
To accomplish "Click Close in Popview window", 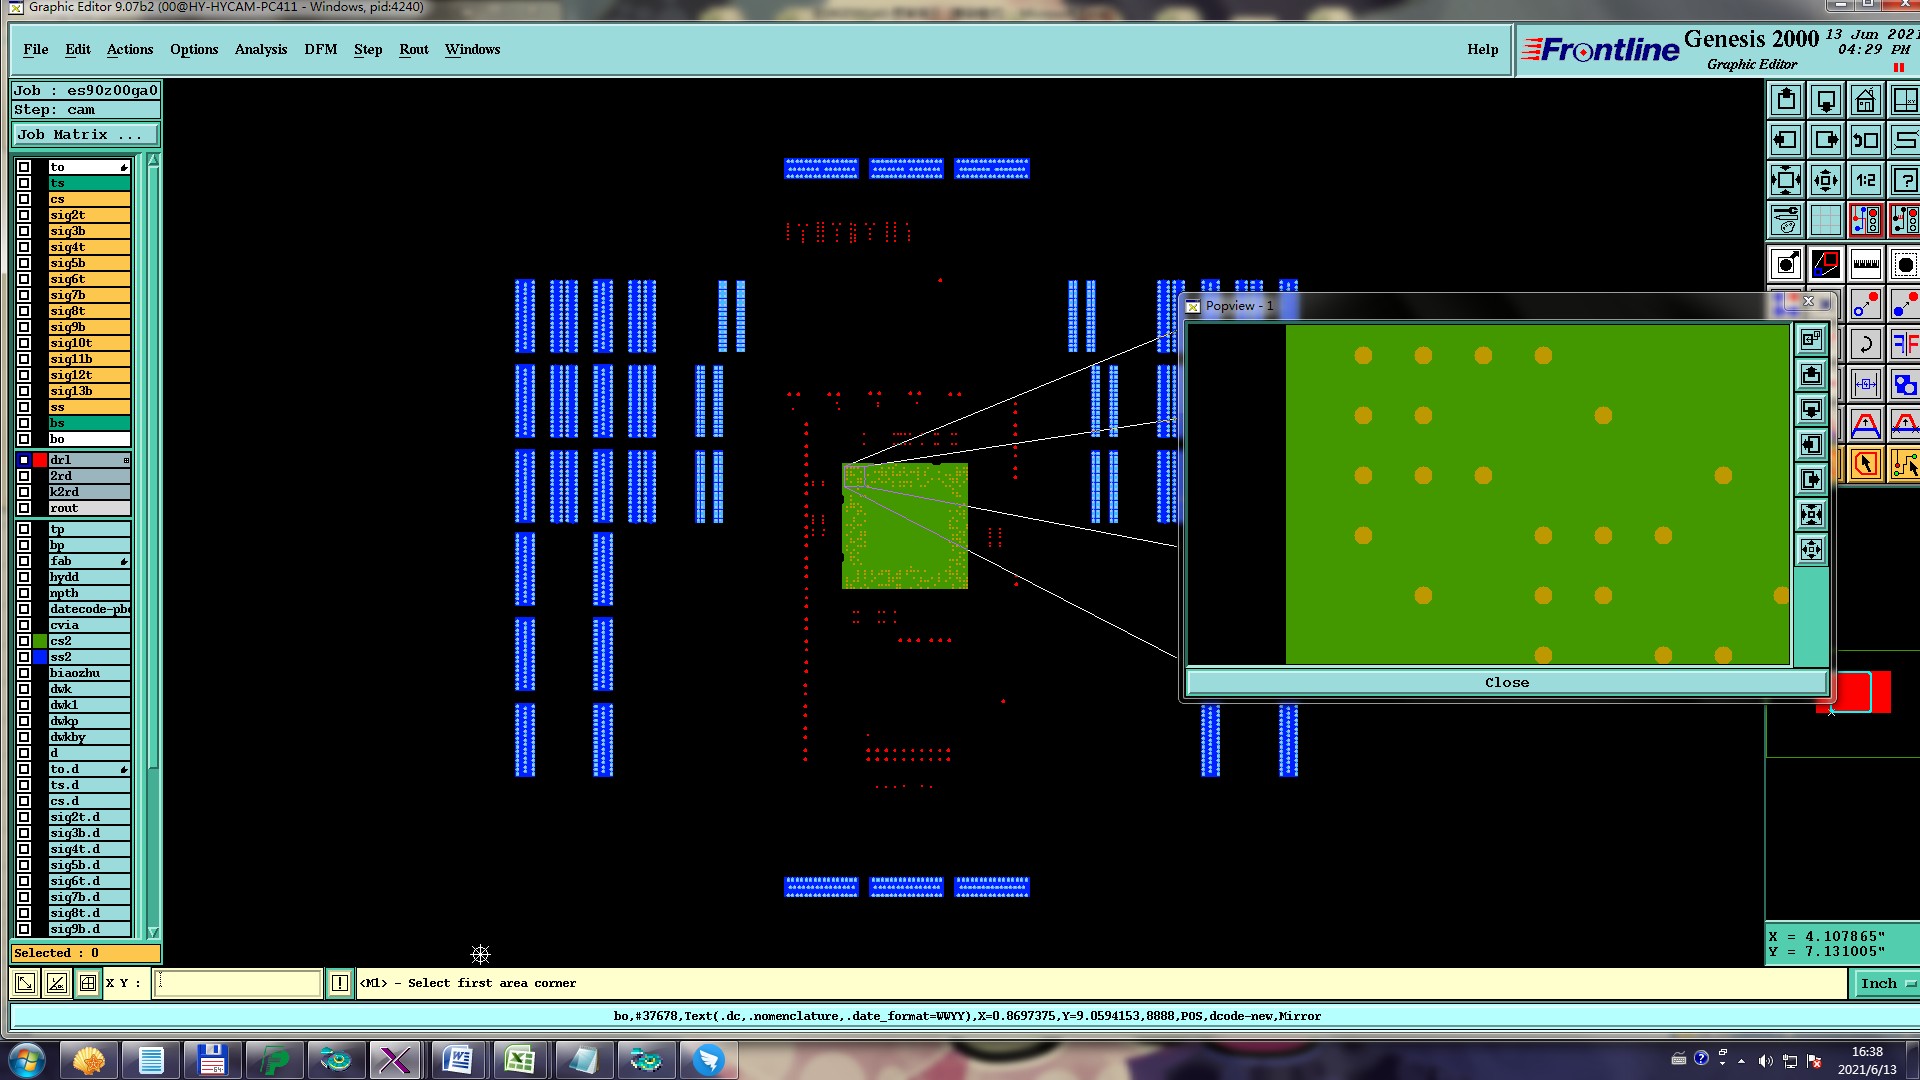I will pyautogui.click(x=1506, y=683).
